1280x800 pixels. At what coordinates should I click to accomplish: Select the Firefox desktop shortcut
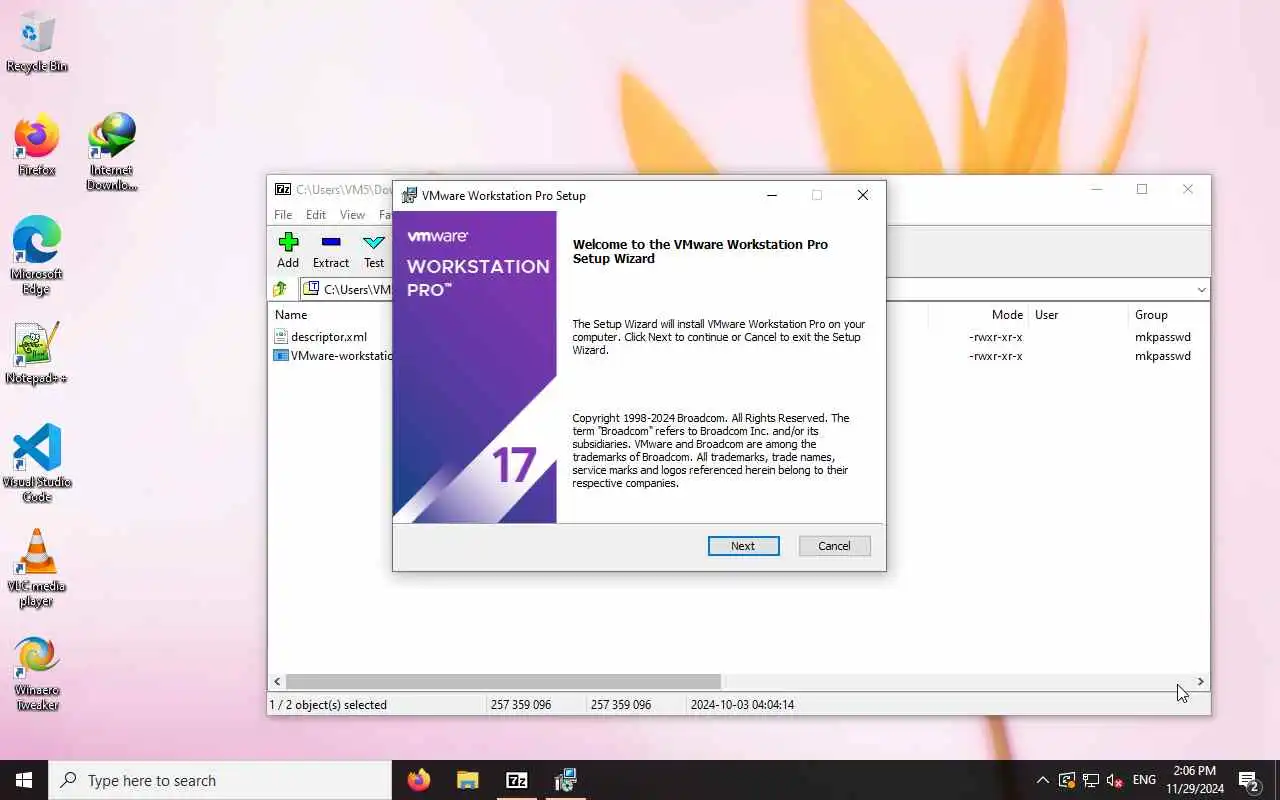pos(37,145)
